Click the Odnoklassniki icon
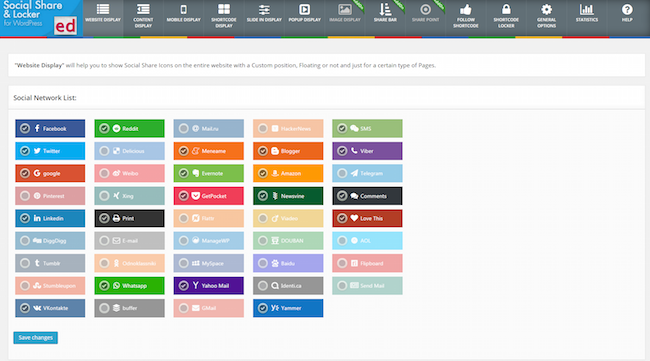The image size is (650, 361). 116,263
